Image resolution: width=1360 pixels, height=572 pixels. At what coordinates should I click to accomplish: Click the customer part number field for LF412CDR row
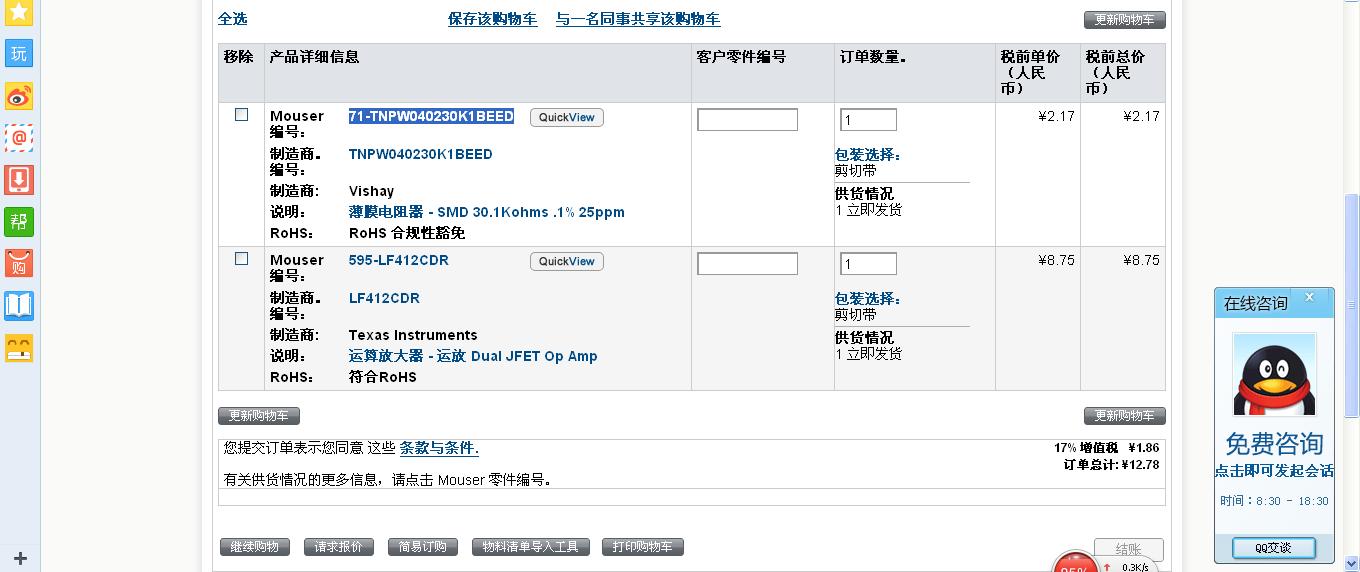pyautogui.click(x=747, y=264)
